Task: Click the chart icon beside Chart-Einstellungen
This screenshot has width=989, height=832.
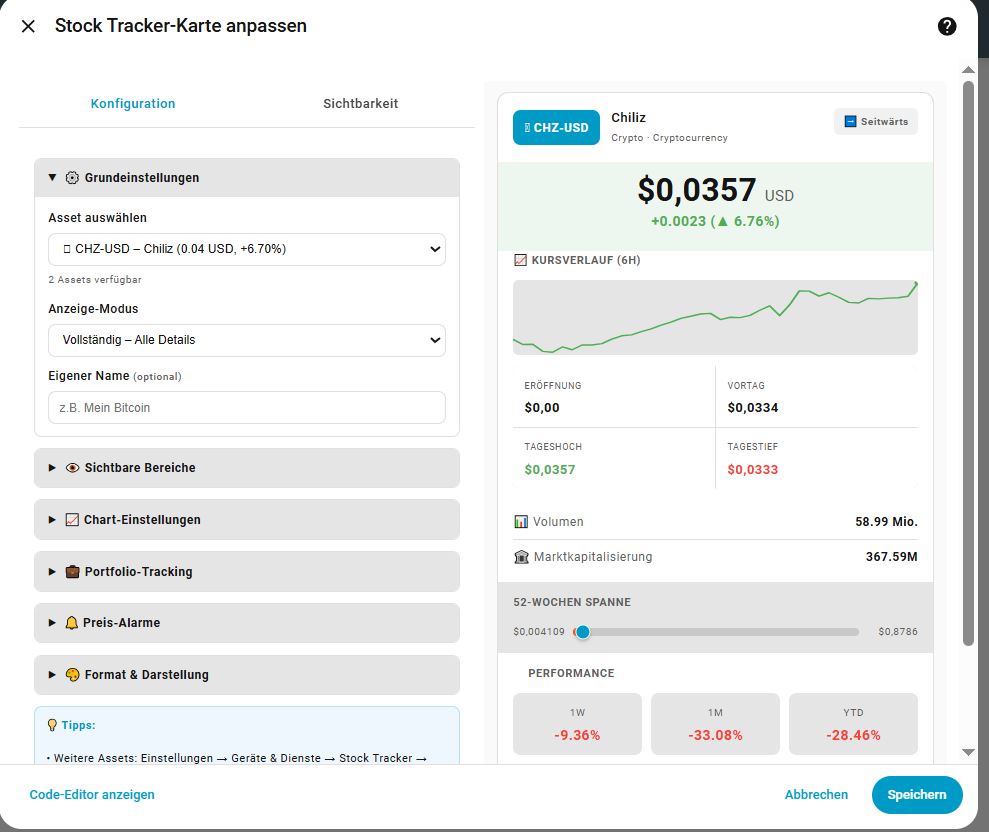Action: pyautogui.click(x=72, y=520)
